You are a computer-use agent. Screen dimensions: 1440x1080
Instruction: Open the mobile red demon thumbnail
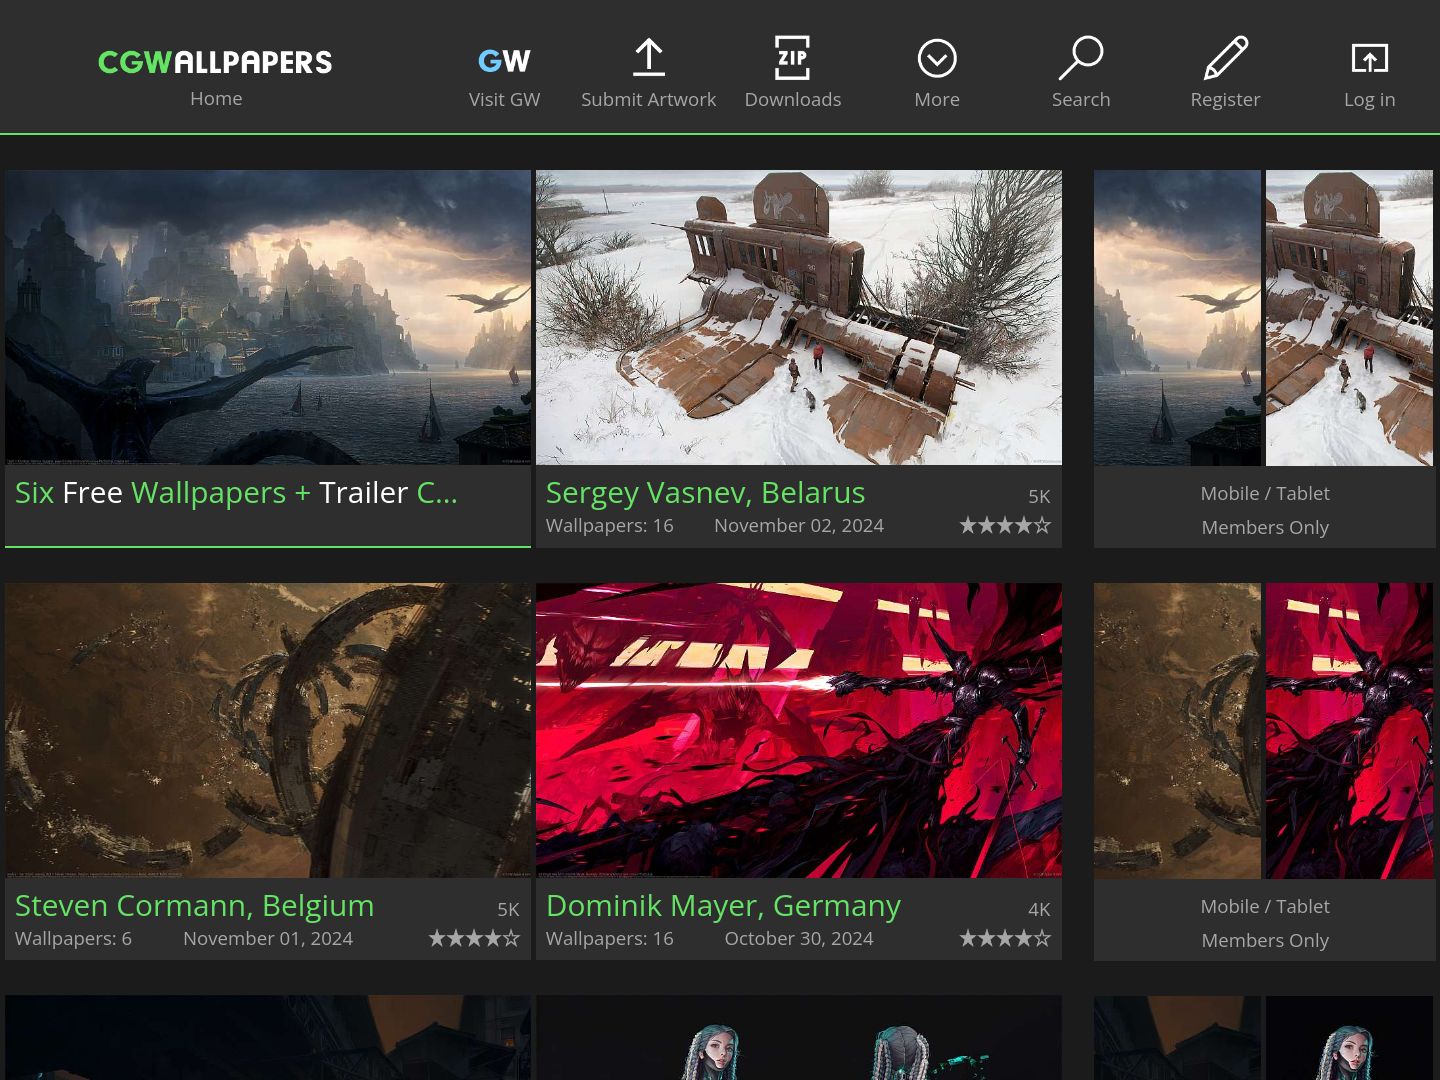1349,730
